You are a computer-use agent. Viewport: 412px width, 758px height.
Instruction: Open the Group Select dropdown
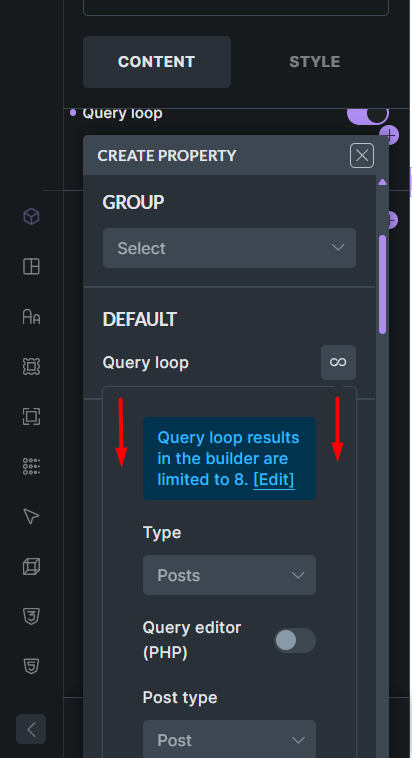pyautogui.click(x=229, y=248)
